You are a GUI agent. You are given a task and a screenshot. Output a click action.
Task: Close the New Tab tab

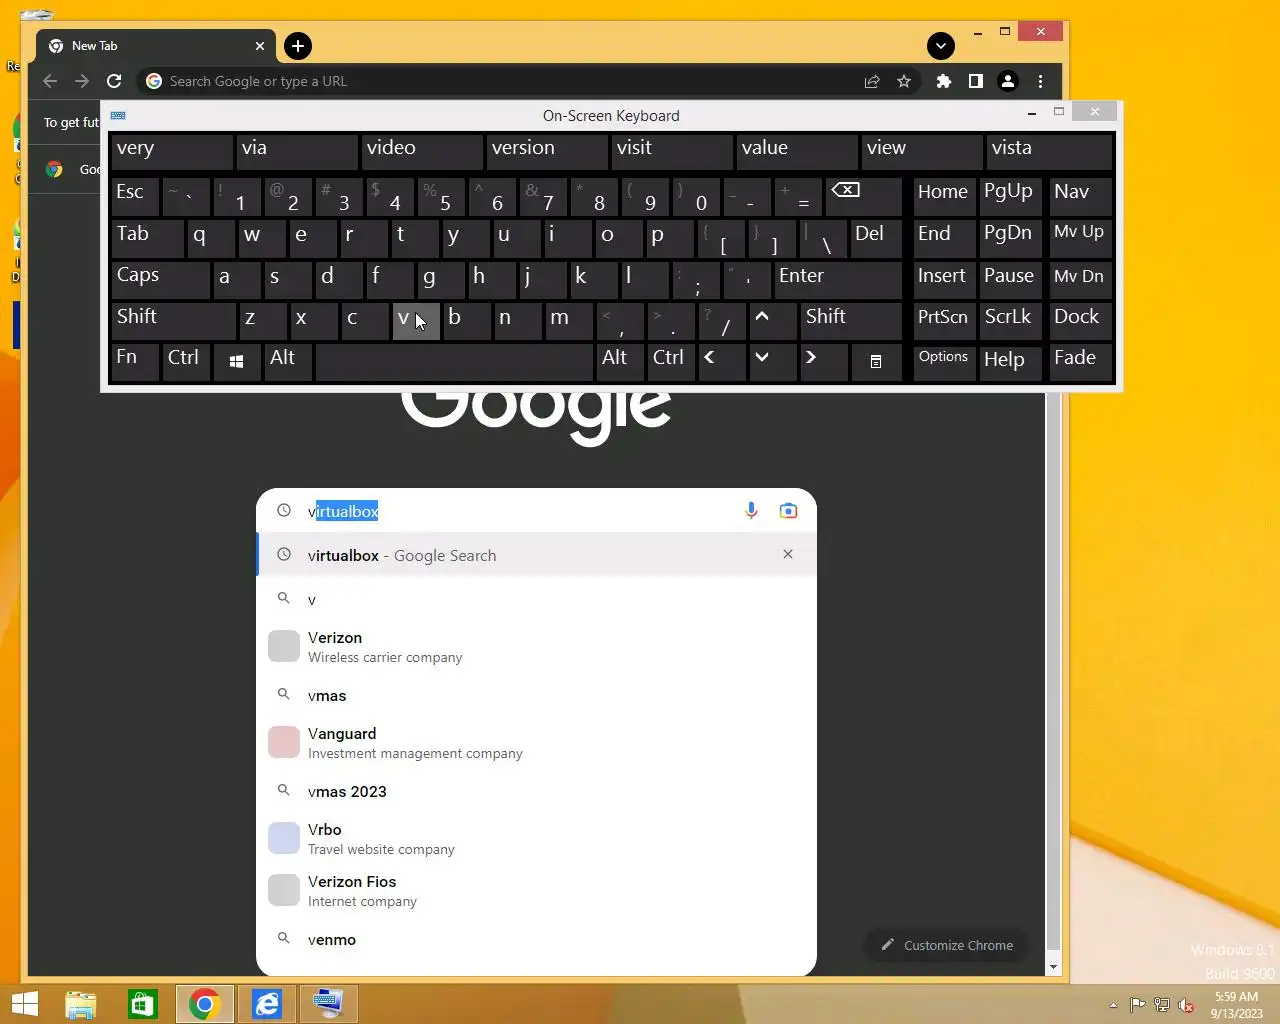click(x=260, y=46)
